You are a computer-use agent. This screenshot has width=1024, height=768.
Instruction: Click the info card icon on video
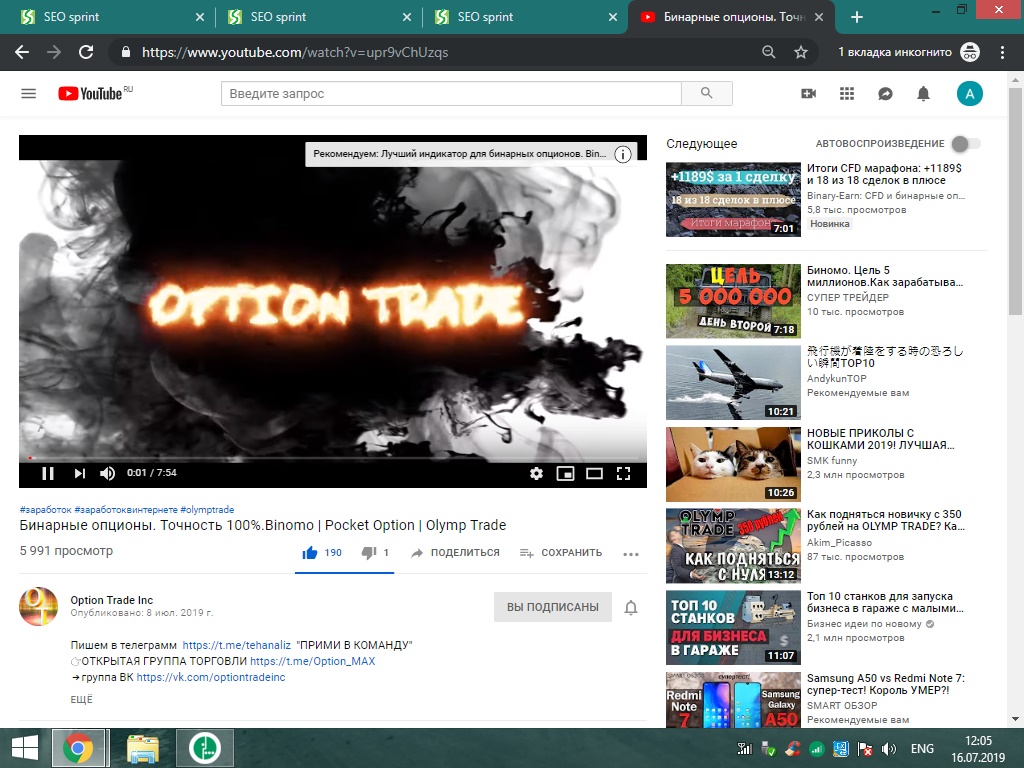coord(623,154)
